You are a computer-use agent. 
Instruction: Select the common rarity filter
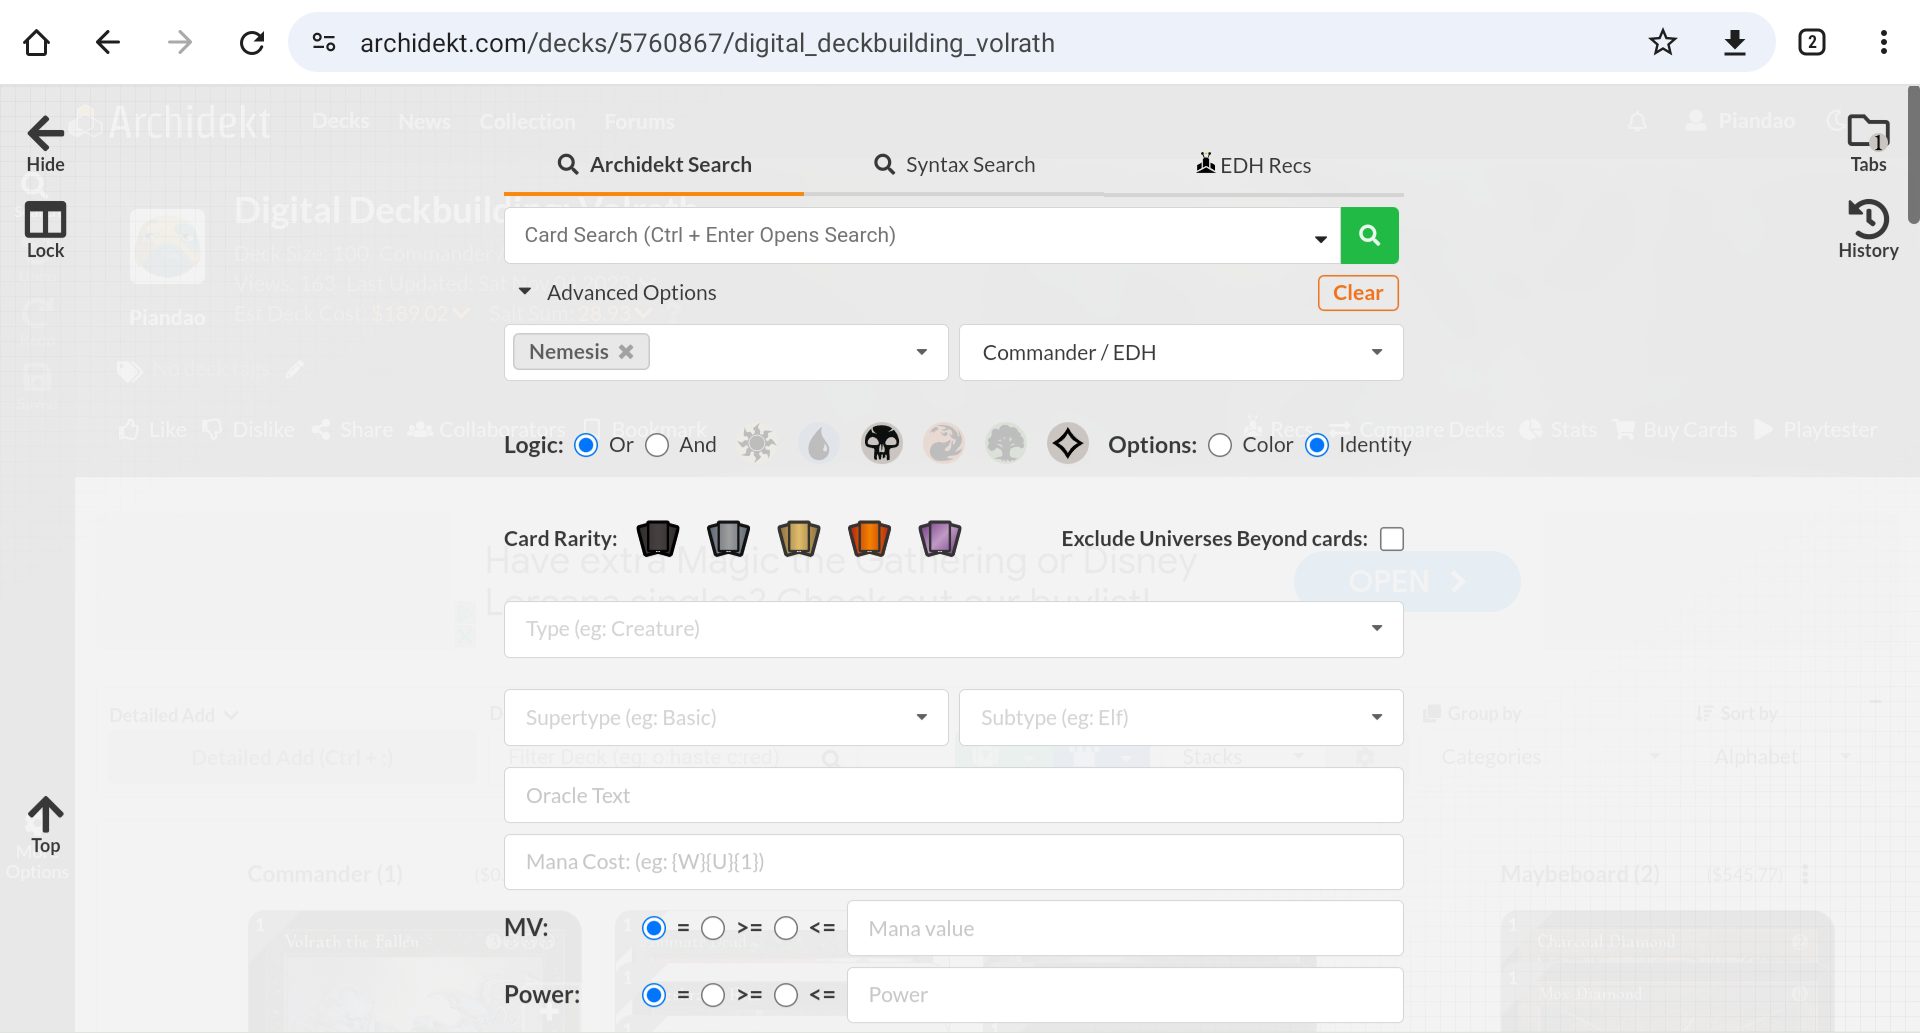tap(657, 538)
